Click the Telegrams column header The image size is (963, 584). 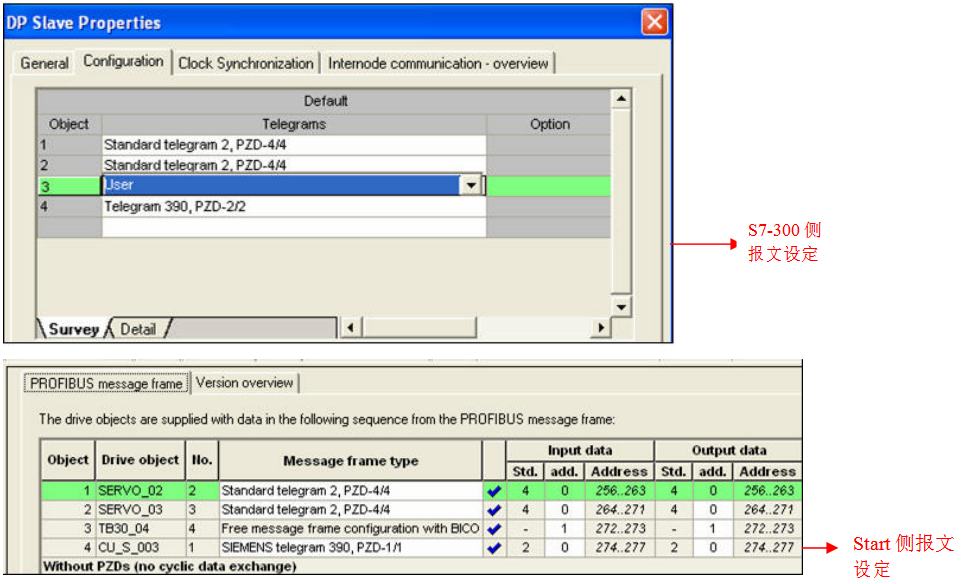pyautogui.click(x=294, y=124)
